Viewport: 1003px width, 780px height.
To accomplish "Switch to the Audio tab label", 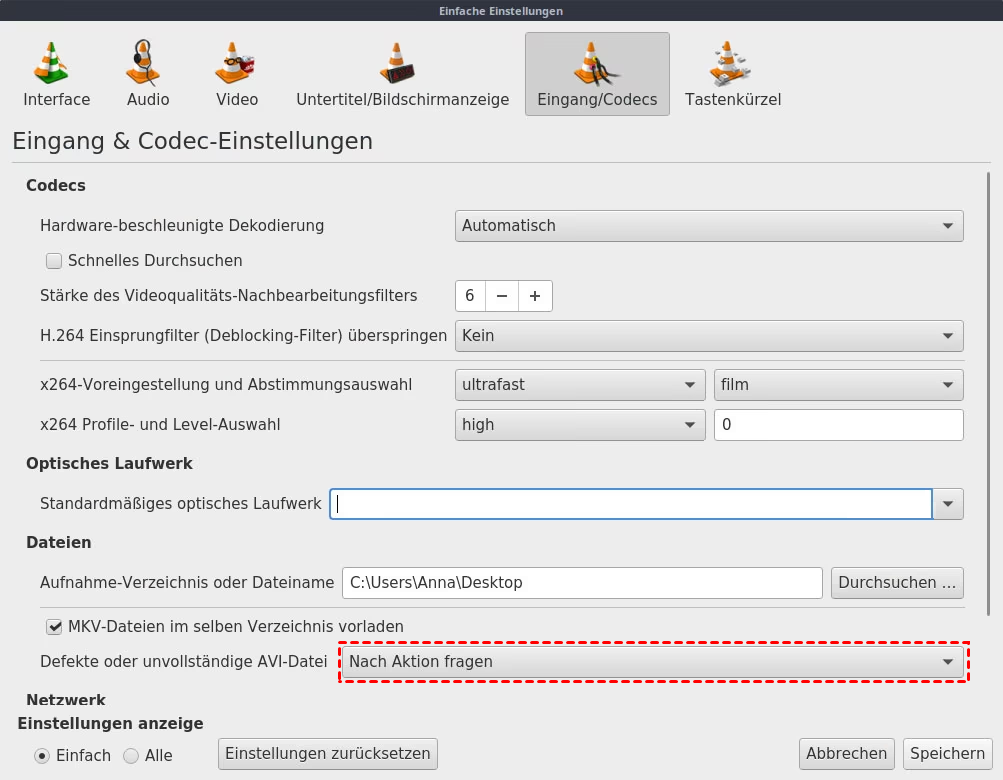I will (x=148, y=100).
